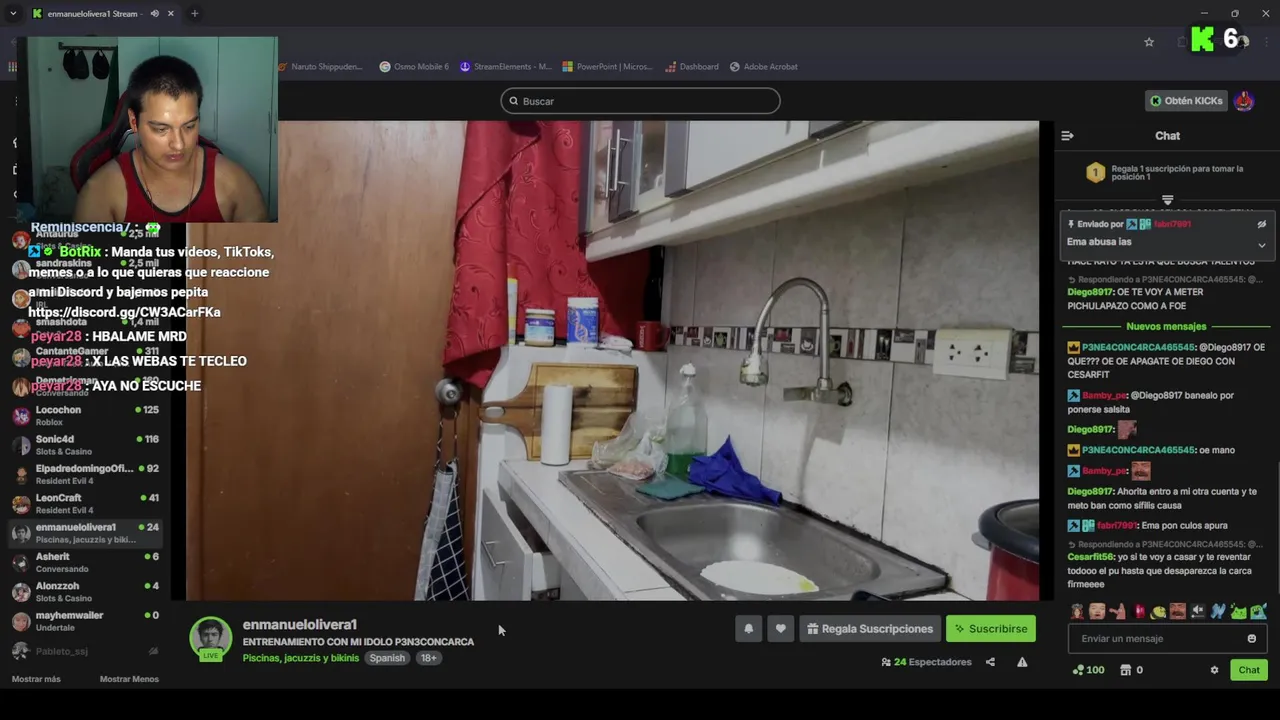Open the StreamElements bookmark
This screenshot has width=1280, height=720.
tap(506, 67)
